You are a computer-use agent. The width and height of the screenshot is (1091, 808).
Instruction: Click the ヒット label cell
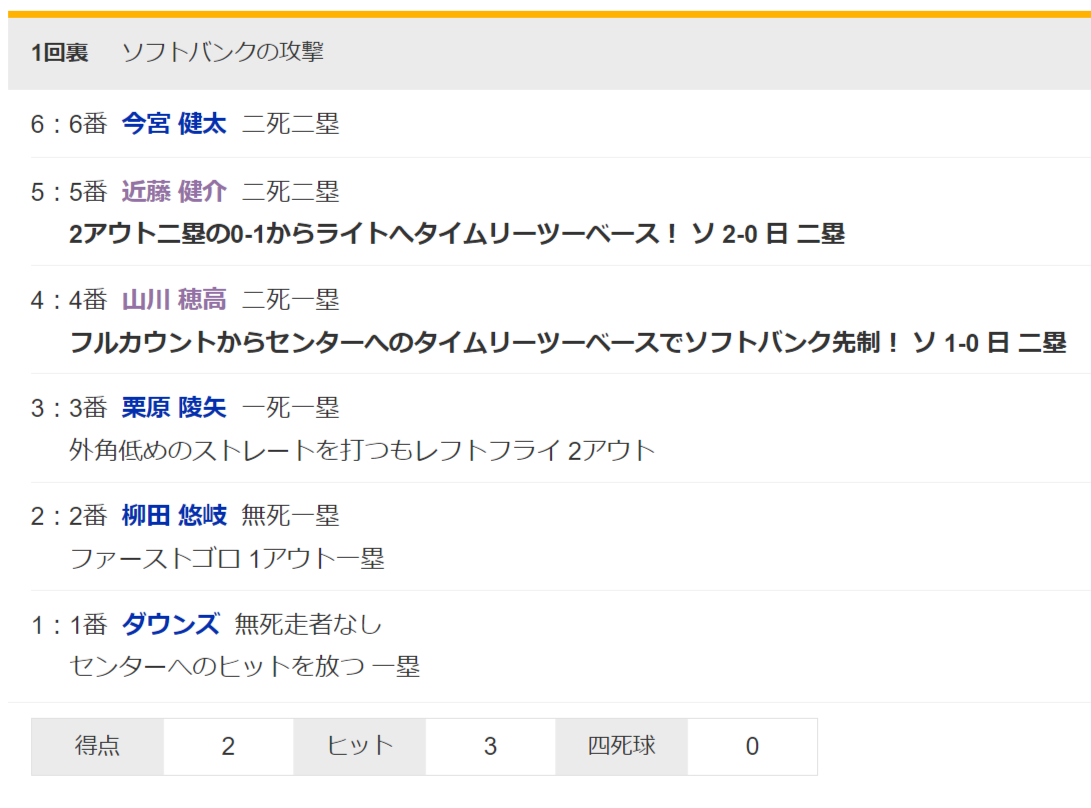[x=360, y=747]
